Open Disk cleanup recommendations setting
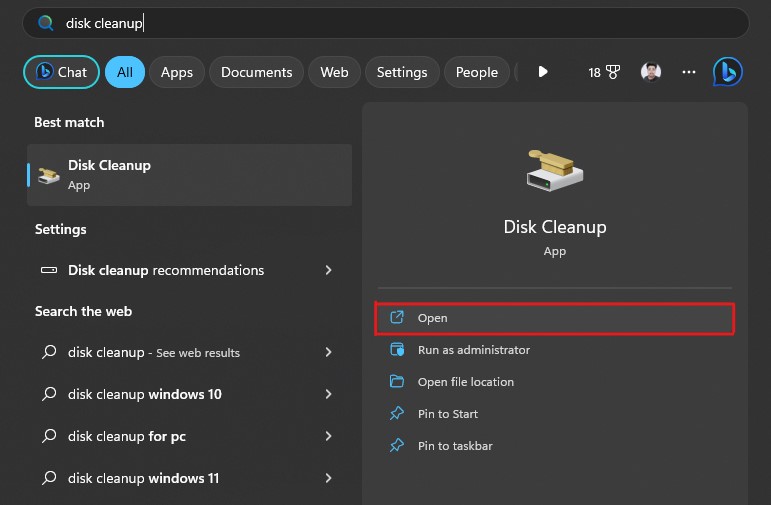 click(189, 270)
